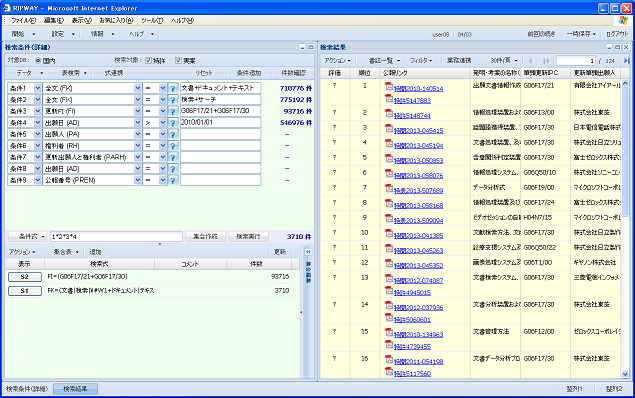Open PDF icon for 2013-041385
The width and height of the screenshot is (635, 398).
[389, 234]
